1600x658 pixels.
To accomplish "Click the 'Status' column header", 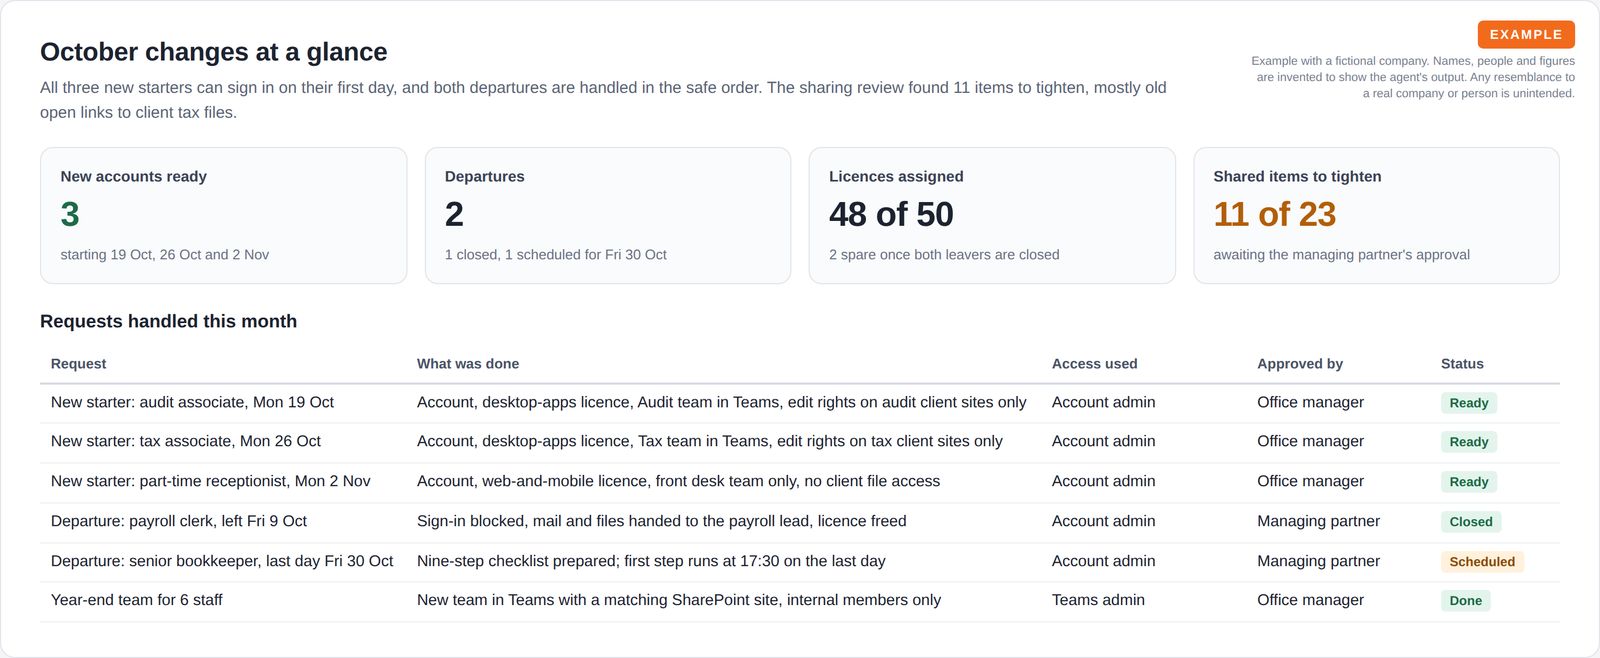I will click(1462, 364).
